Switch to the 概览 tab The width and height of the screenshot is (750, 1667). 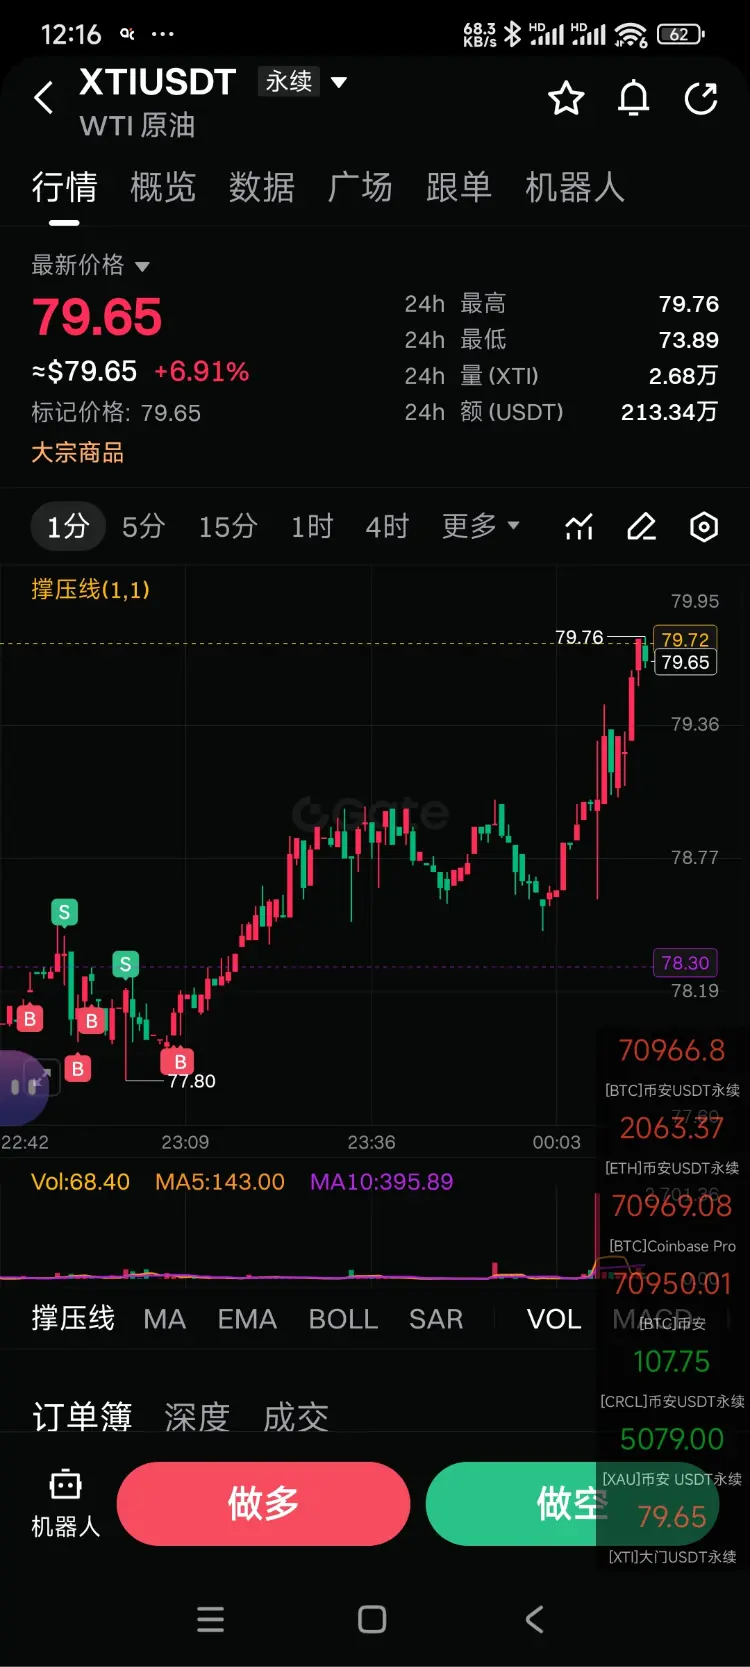[162, 187]
